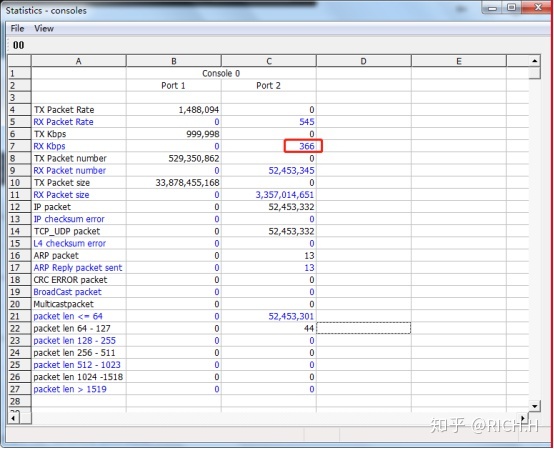The width and height of the screenshot is (554, 449).
Task: Select column A header
Action: click(x=78, y=61)
